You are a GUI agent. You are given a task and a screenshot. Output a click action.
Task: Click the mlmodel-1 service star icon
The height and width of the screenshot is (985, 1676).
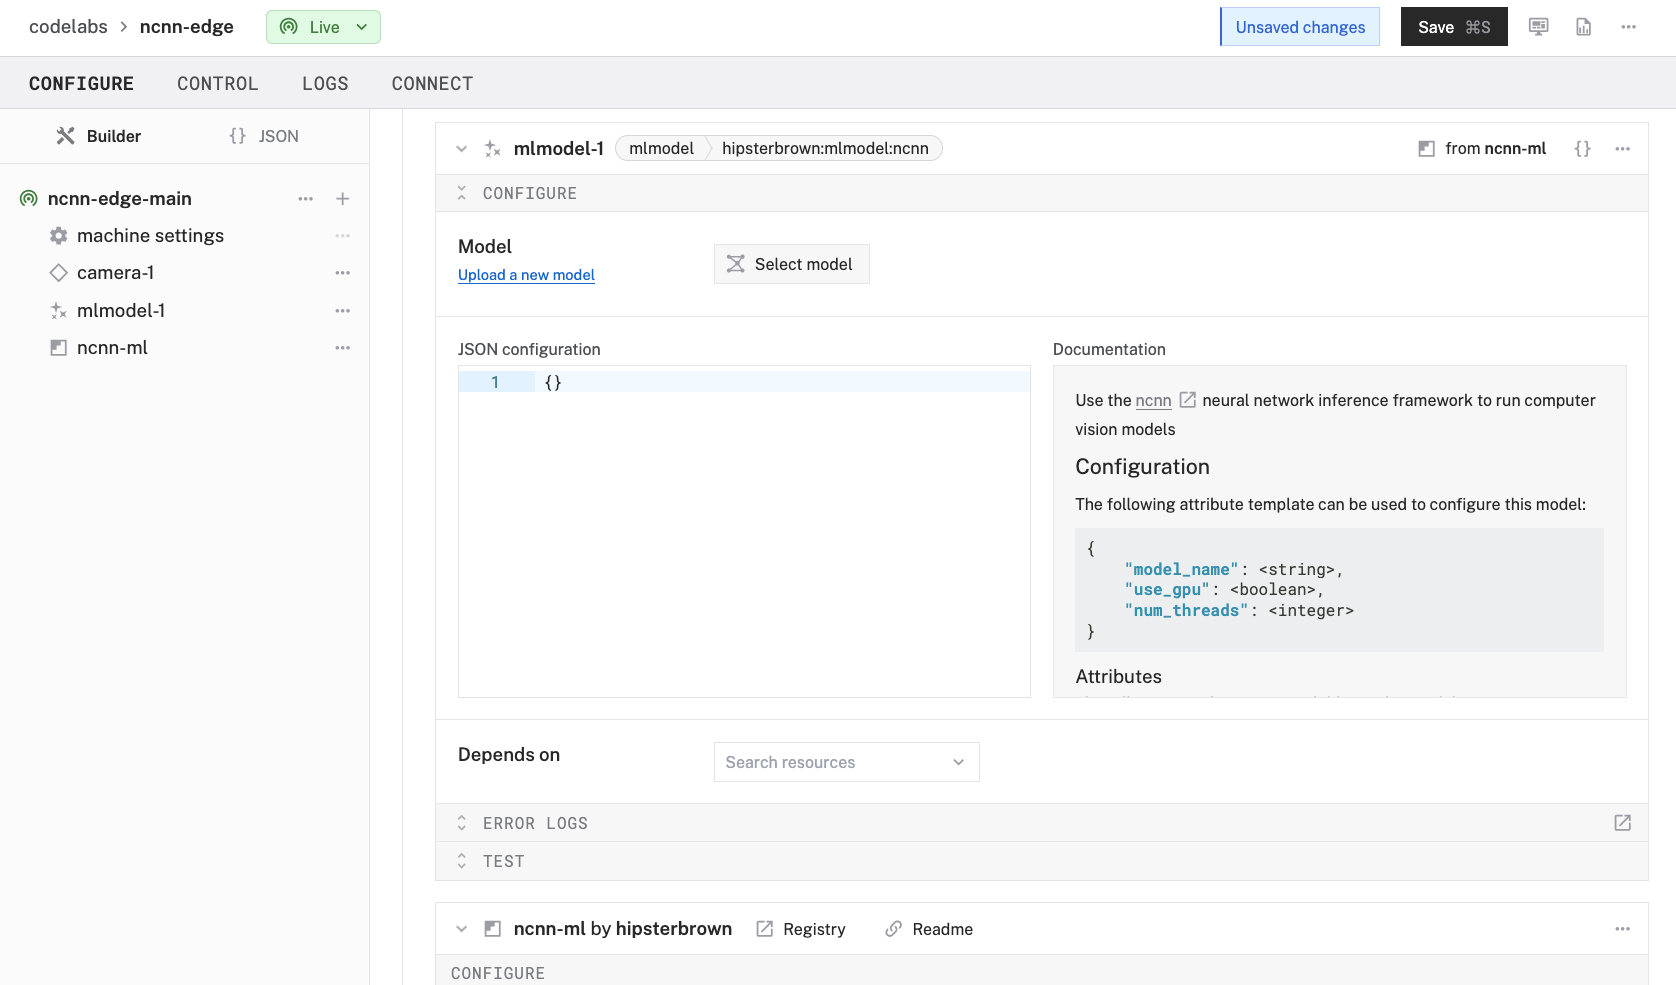492,149
